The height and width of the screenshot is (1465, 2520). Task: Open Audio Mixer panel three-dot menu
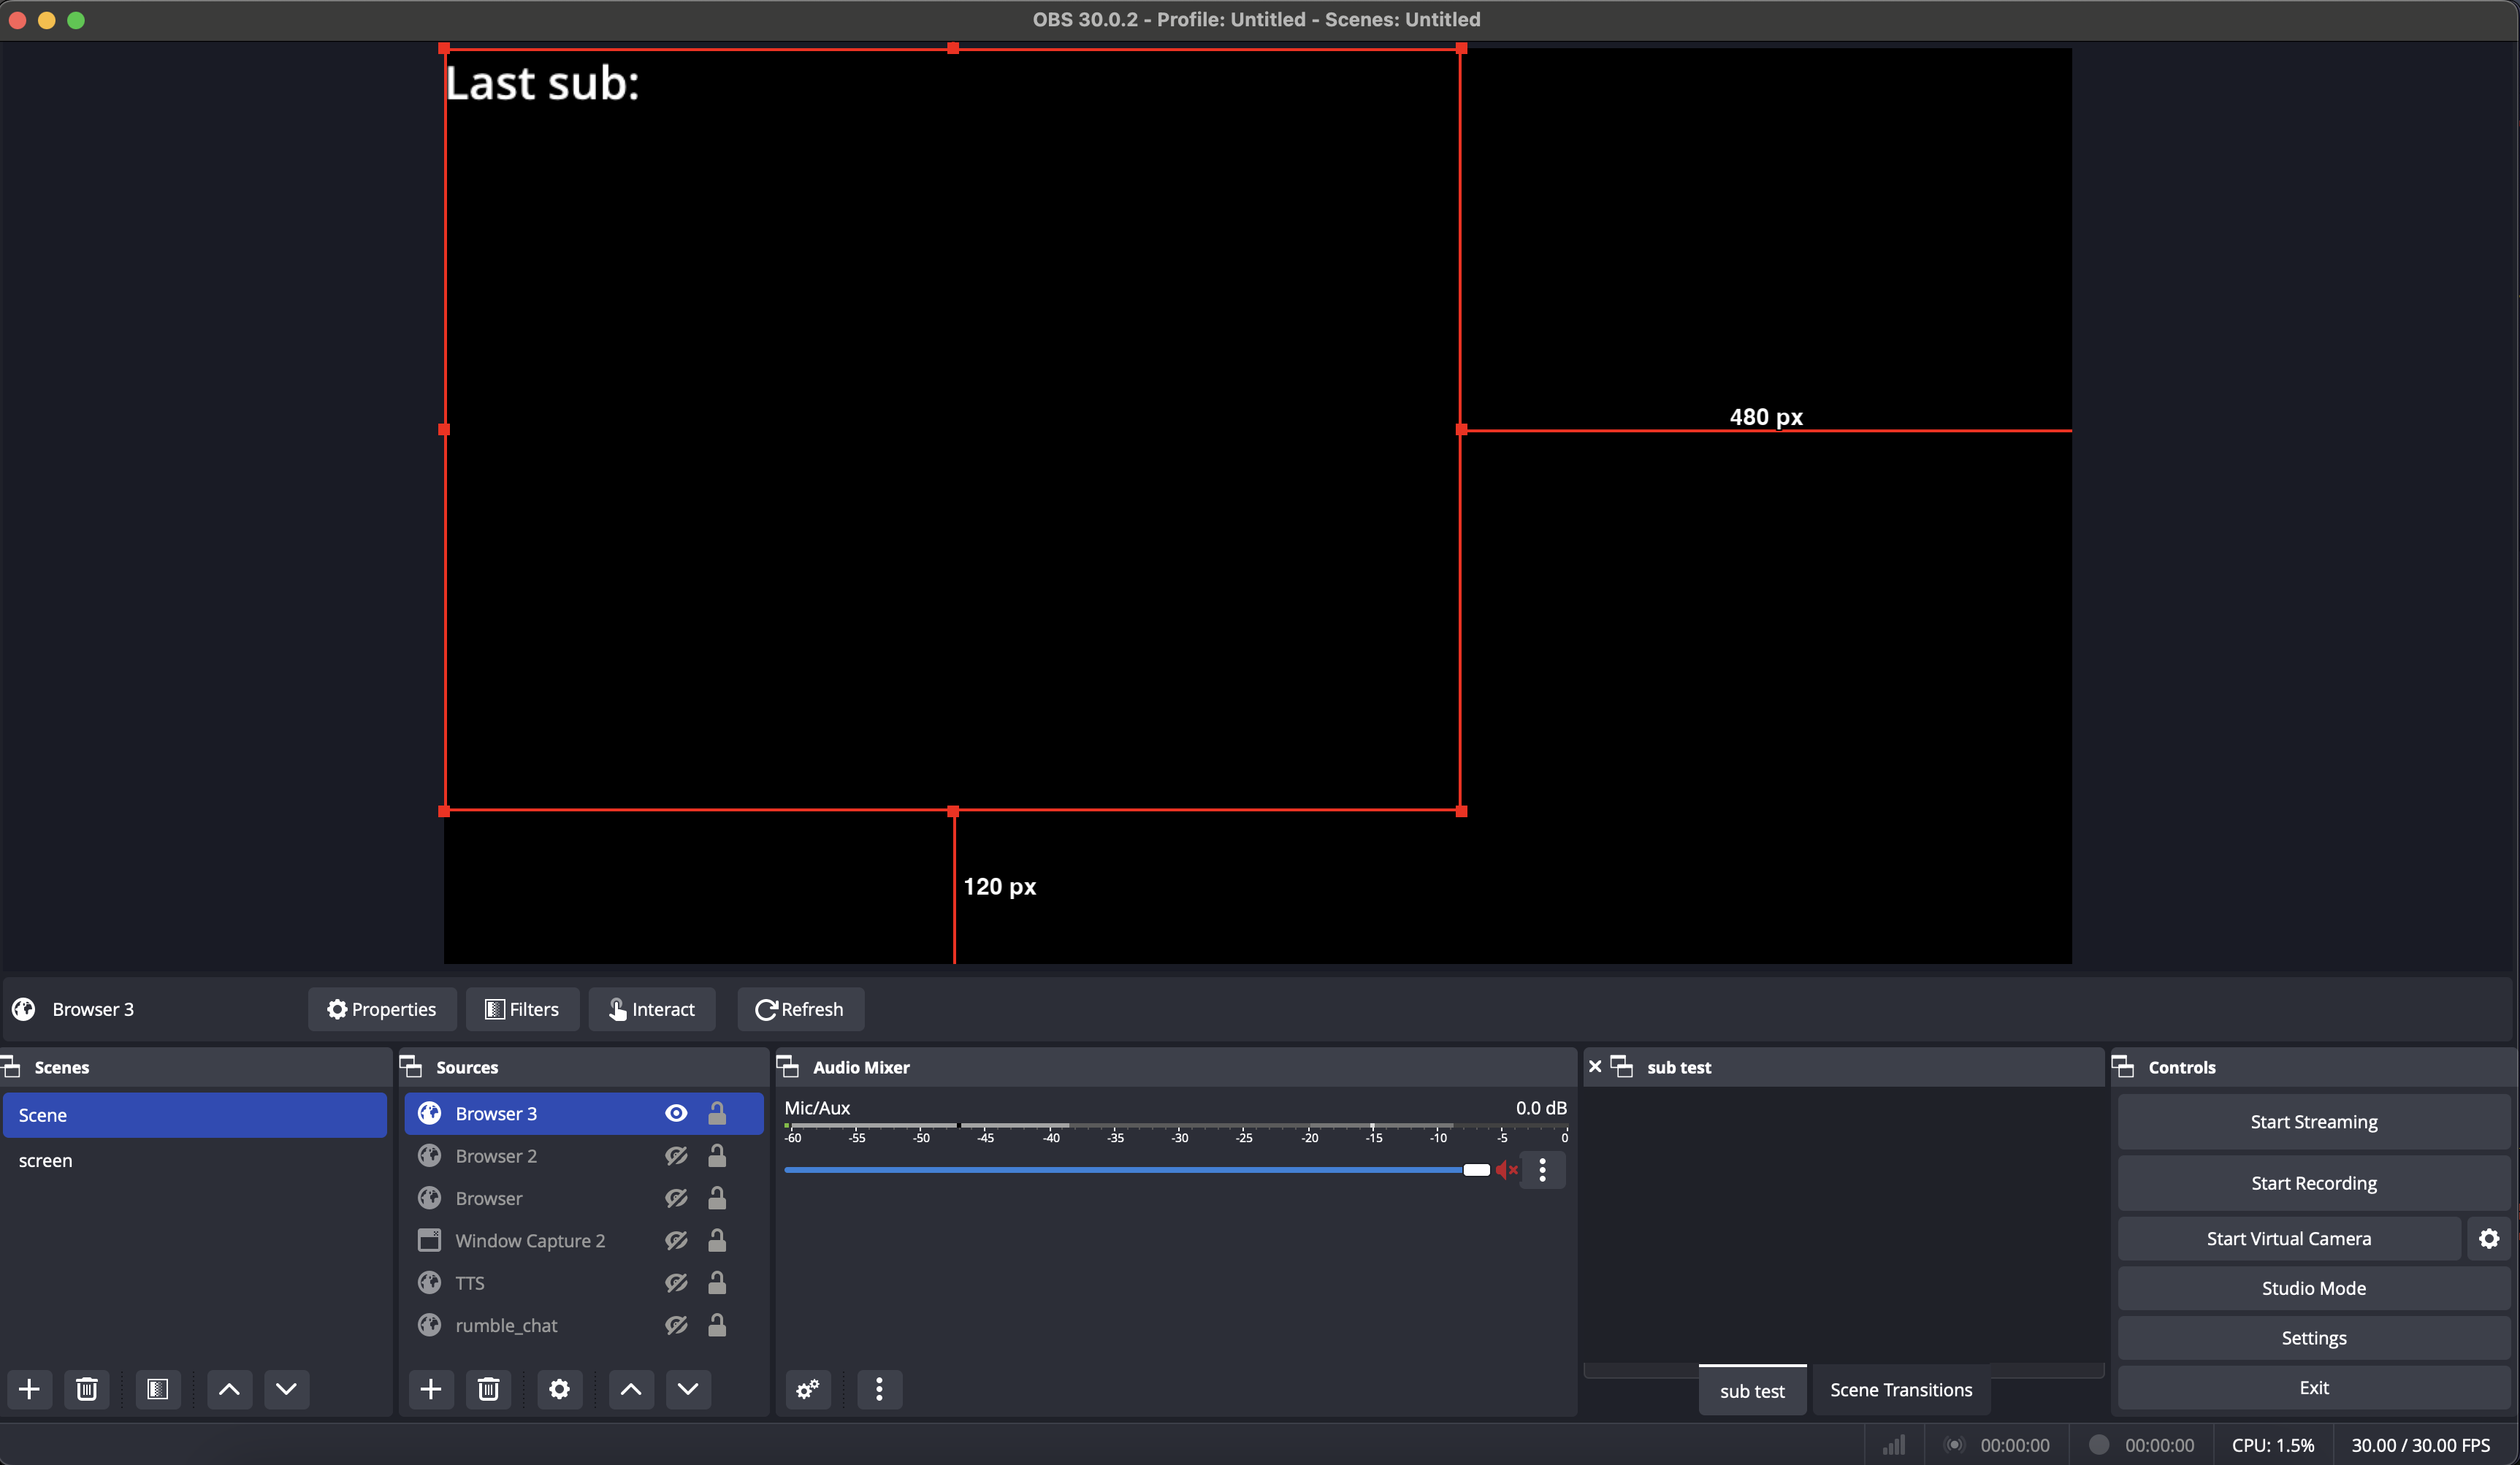pos(879,1389)
